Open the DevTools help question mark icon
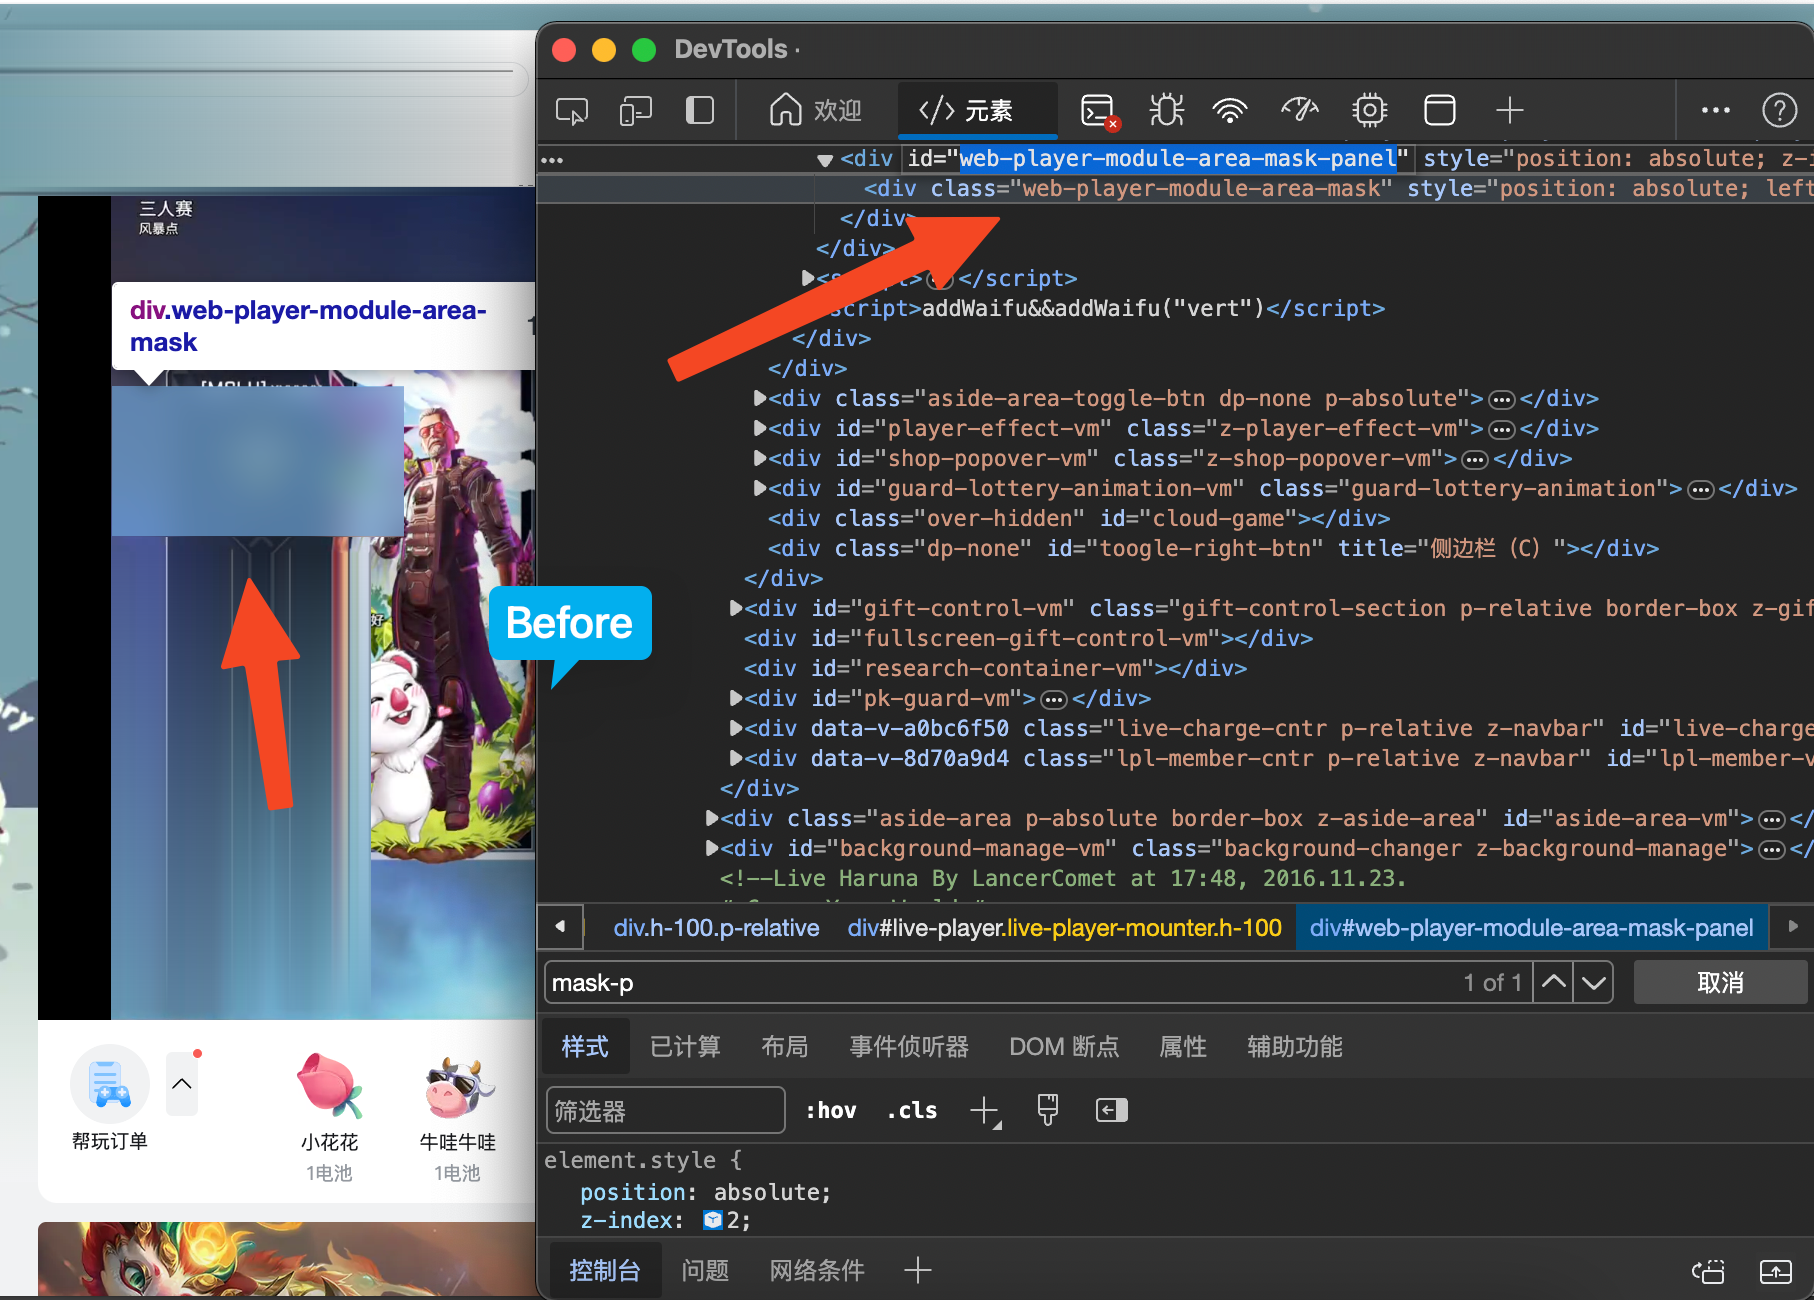Screen dimensions: 1814x1300 1780,110
